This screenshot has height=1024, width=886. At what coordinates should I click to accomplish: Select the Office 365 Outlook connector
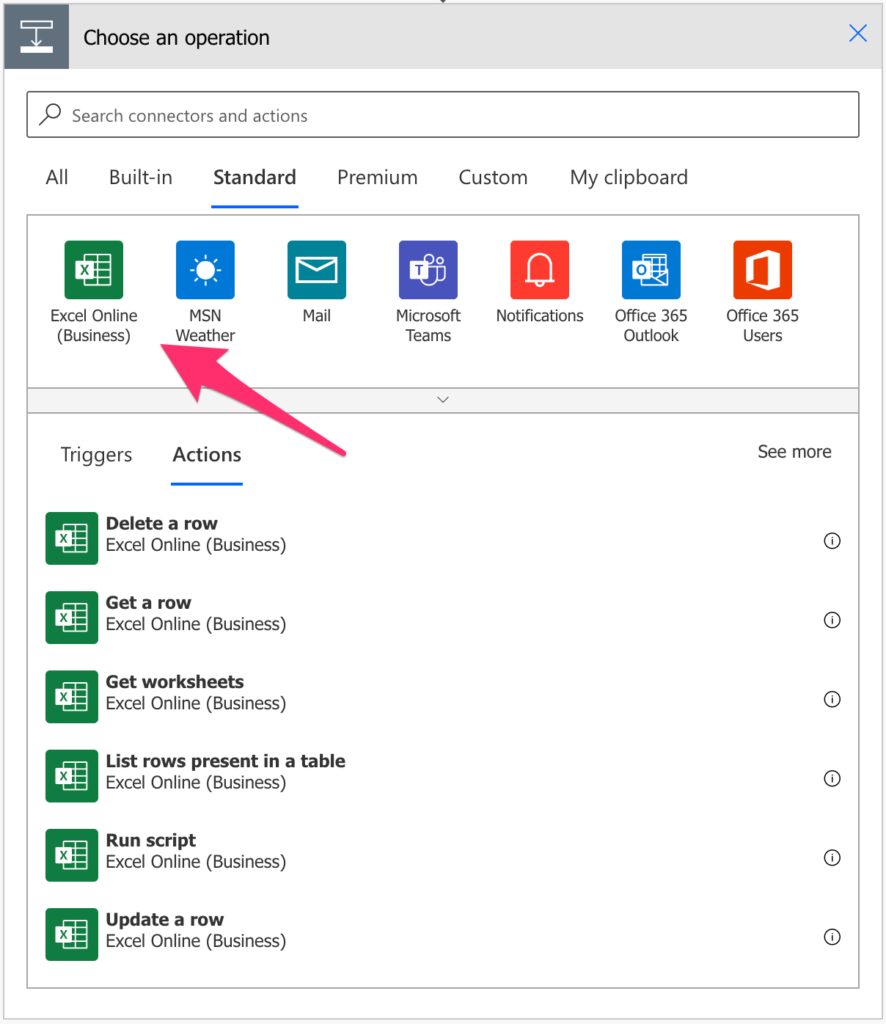pos(650,269)
